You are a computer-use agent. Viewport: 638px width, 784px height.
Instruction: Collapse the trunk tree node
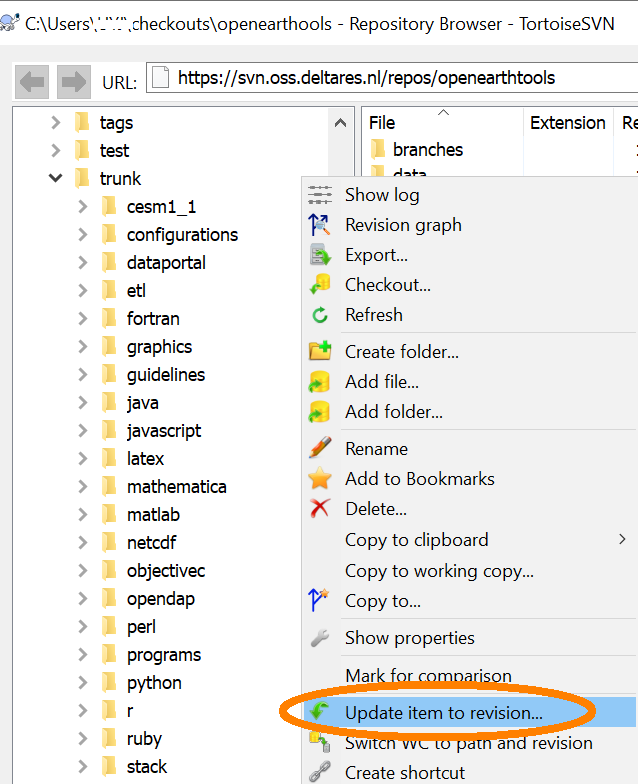coord(56,178)
